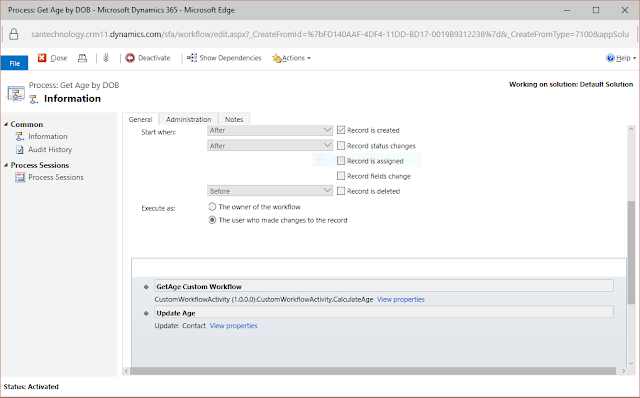Enable the Record fields change checkbox
Image resolution: width=640 pixels, height=398 pixels.
coord(341,176)
